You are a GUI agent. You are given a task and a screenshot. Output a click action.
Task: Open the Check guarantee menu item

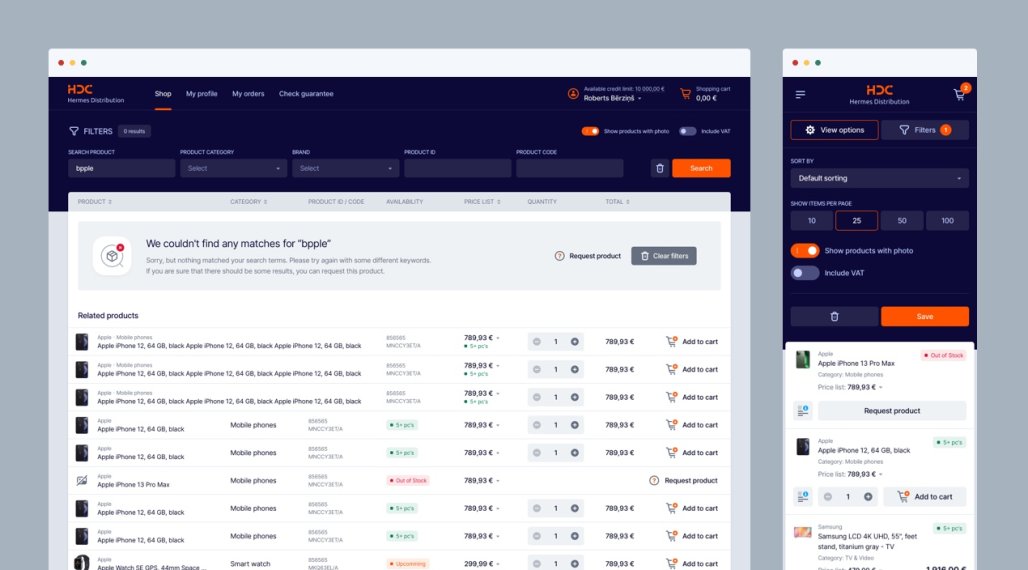[x=306, y=94]
